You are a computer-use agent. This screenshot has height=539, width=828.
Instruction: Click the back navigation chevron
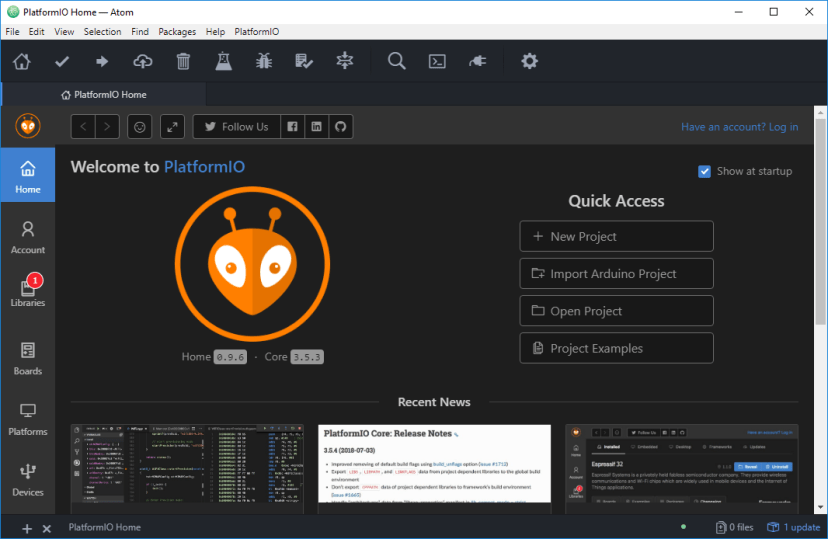[84, 127]
